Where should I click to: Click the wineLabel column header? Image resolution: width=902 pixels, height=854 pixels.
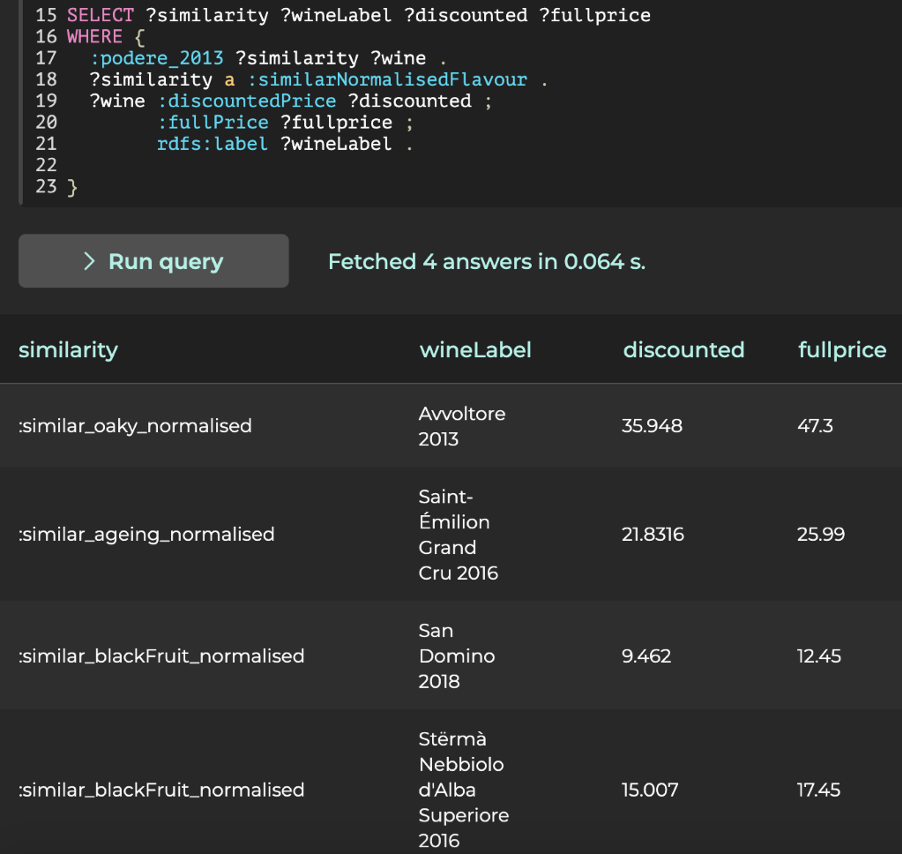475,350
